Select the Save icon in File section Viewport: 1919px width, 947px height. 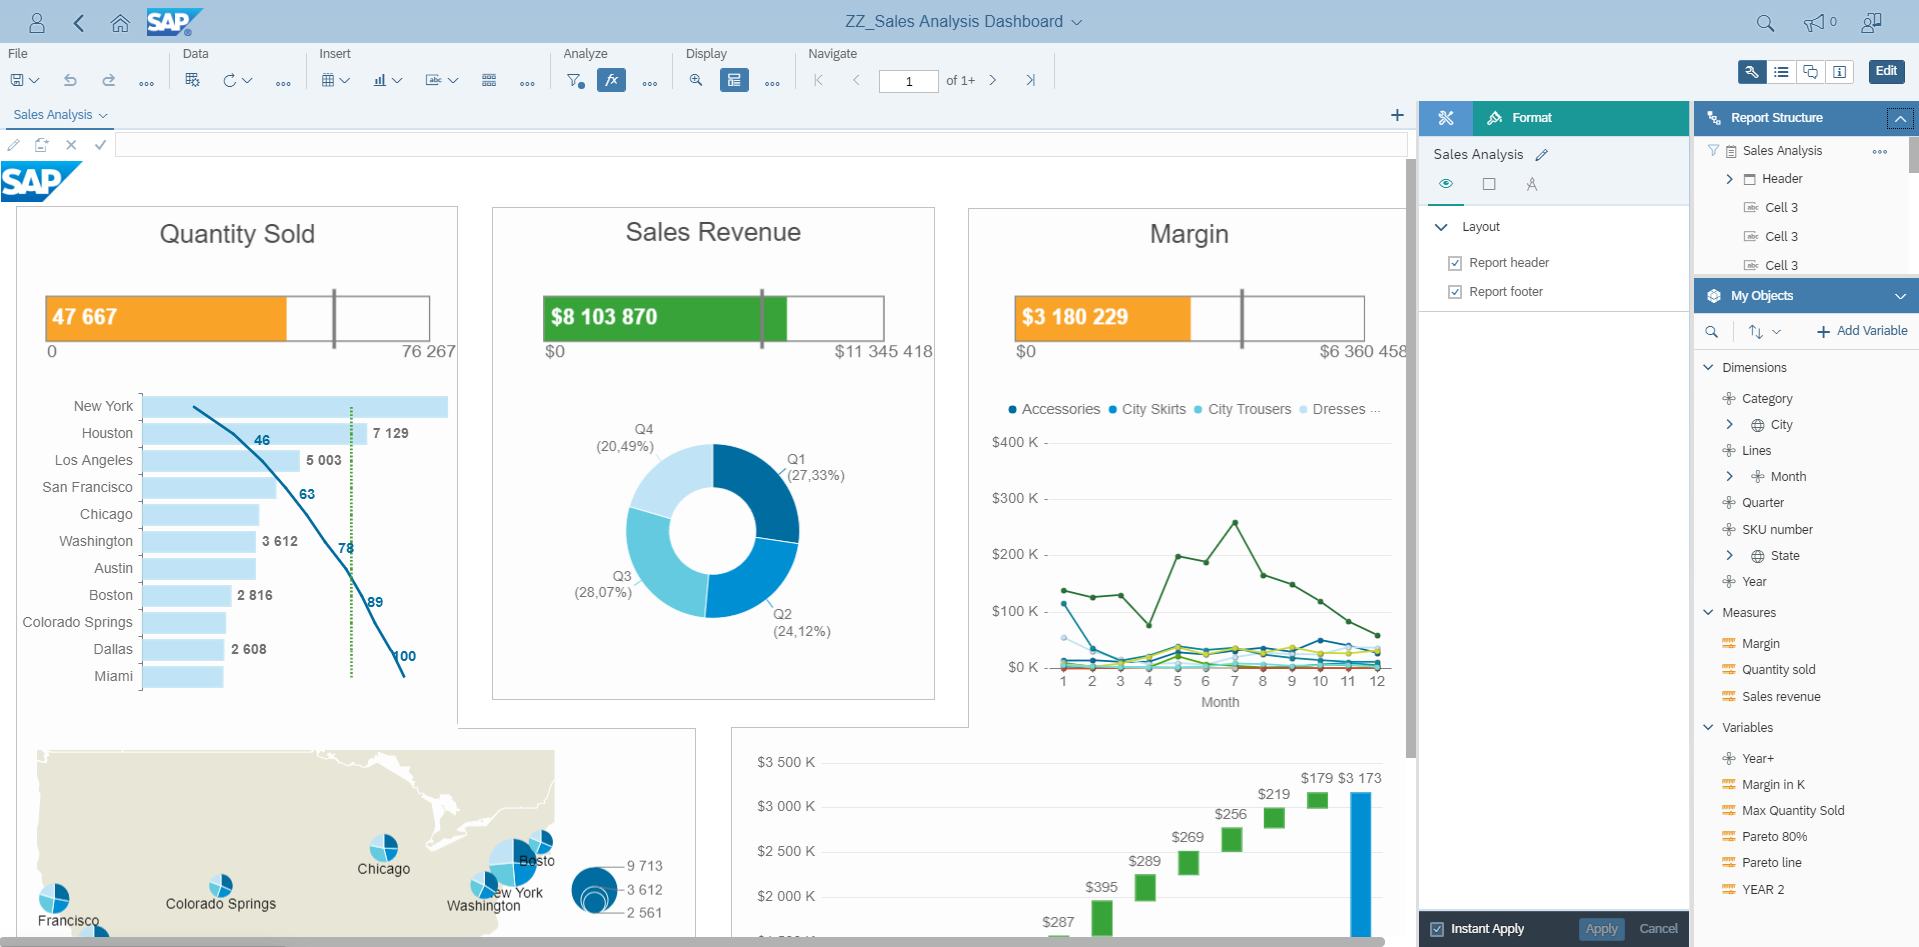tap(16, 80)
